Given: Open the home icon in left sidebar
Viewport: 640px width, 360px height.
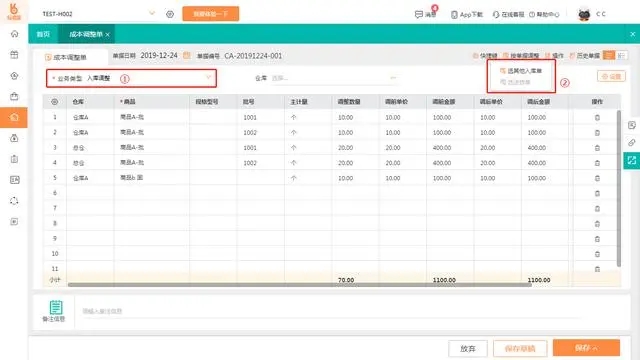Looking at the screenshot, I should click(x=14, y=34).
